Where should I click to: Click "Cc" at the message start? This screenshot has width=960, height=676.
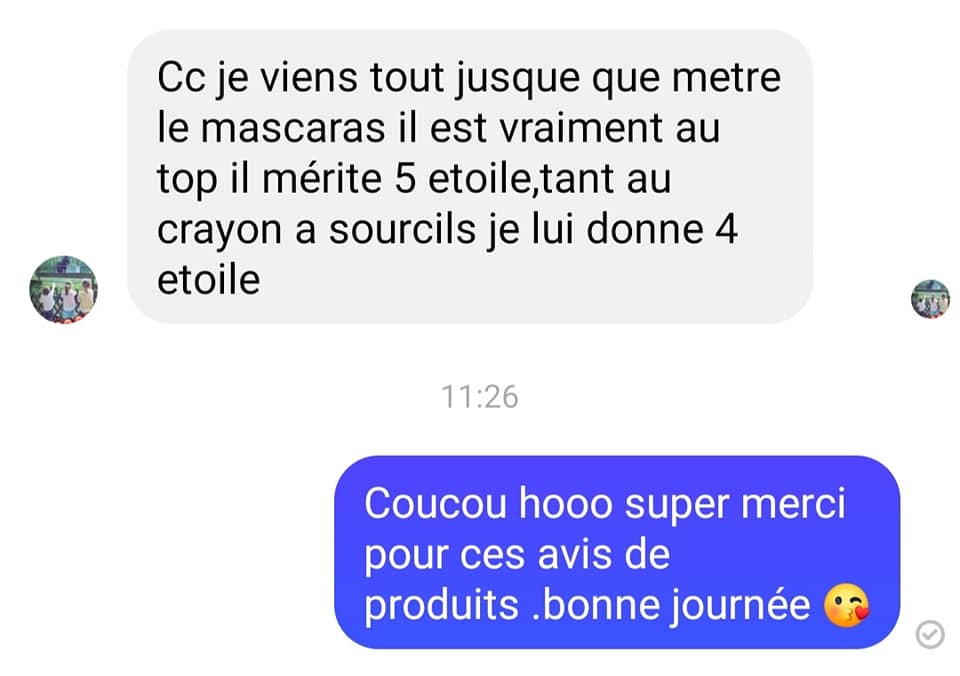click(x=181, y=78)
